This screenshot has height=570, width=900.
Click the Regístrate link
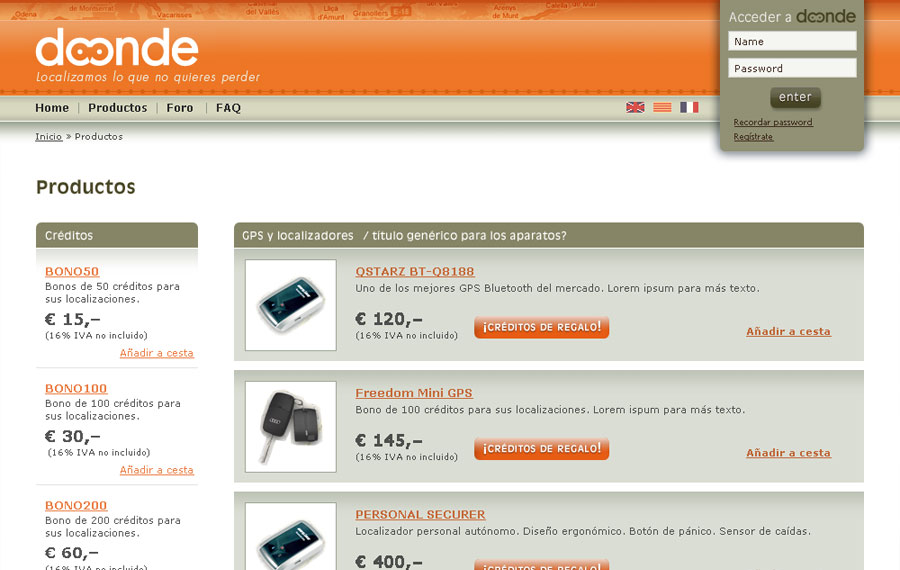(x=753, y=137)
